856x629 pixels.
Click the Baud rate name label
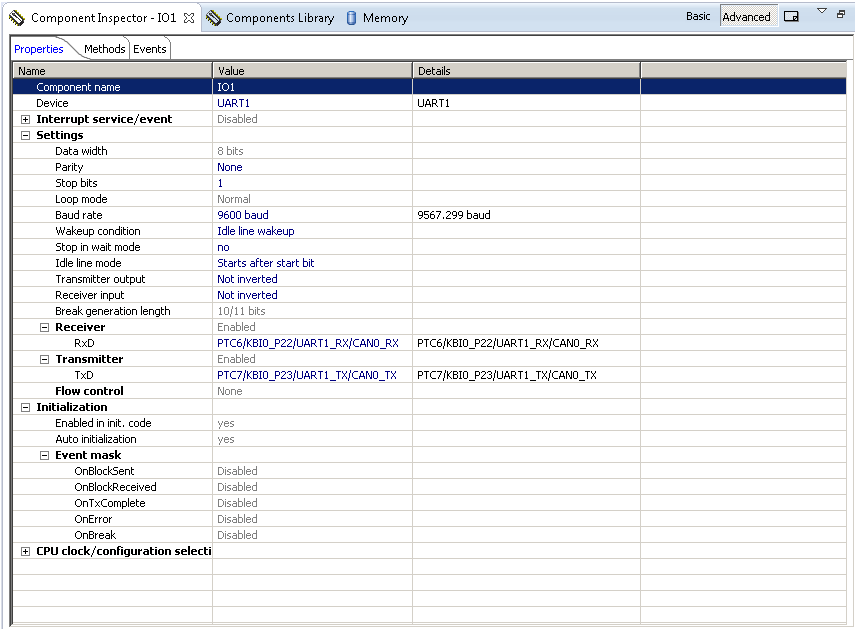click(79, 215)
